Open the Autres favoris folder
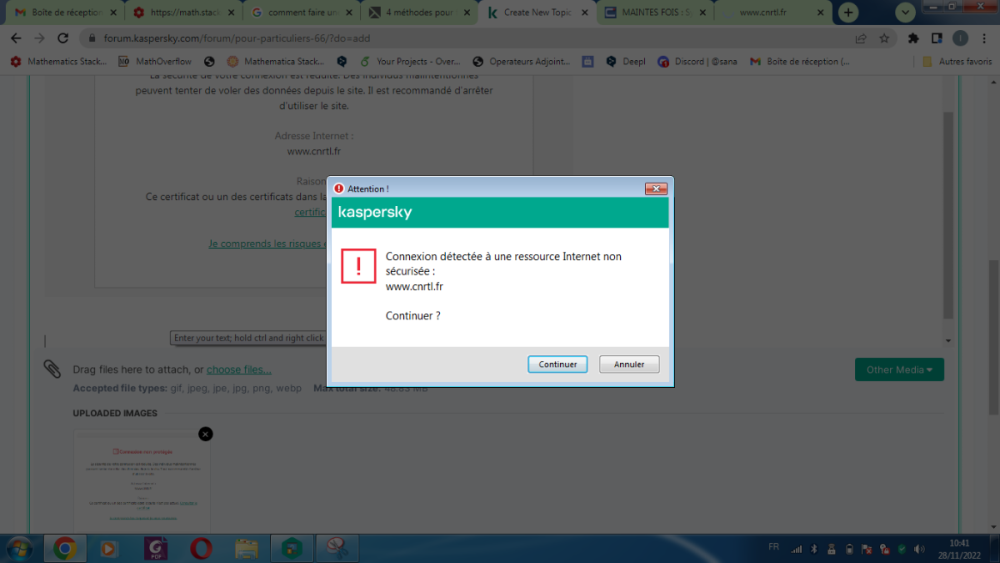 coord(957,61)
